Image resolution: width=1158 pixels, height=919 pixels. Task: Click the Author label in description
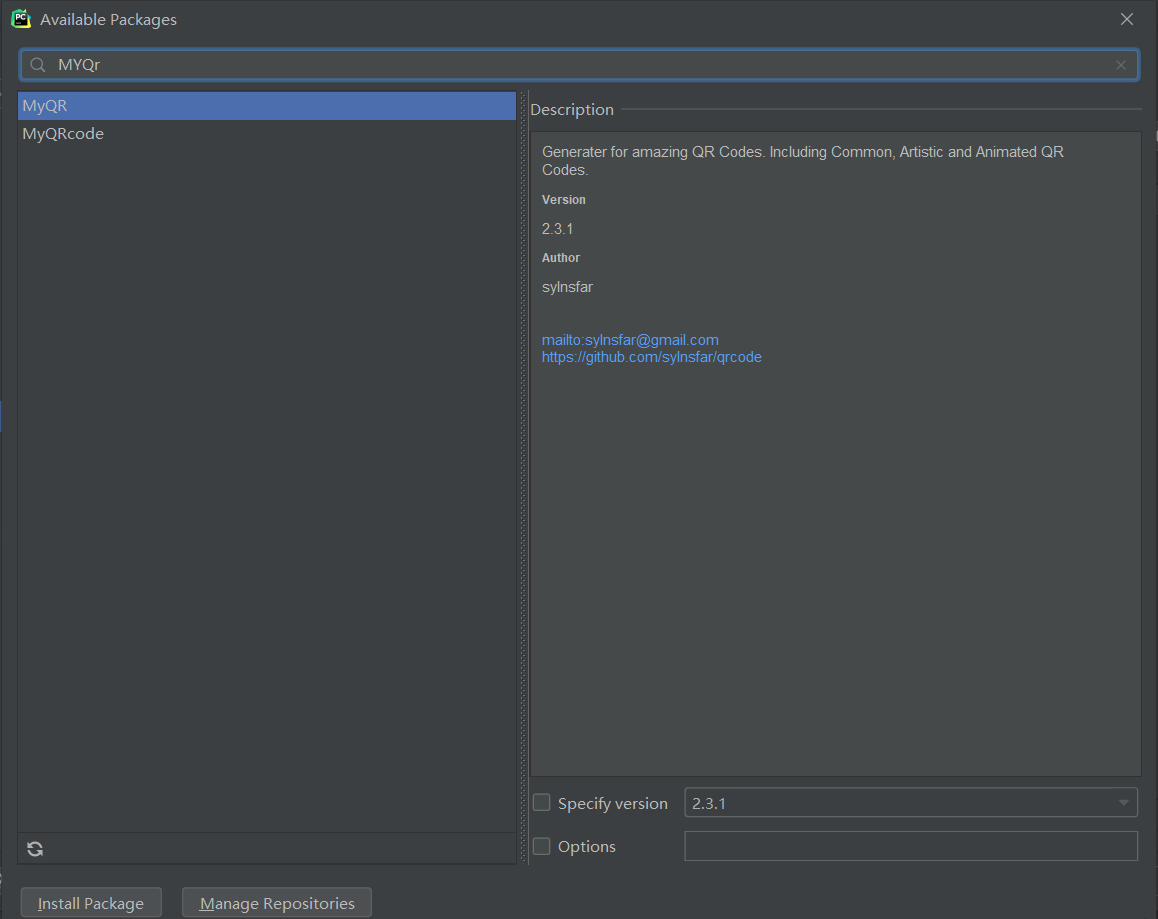(561, 258)
